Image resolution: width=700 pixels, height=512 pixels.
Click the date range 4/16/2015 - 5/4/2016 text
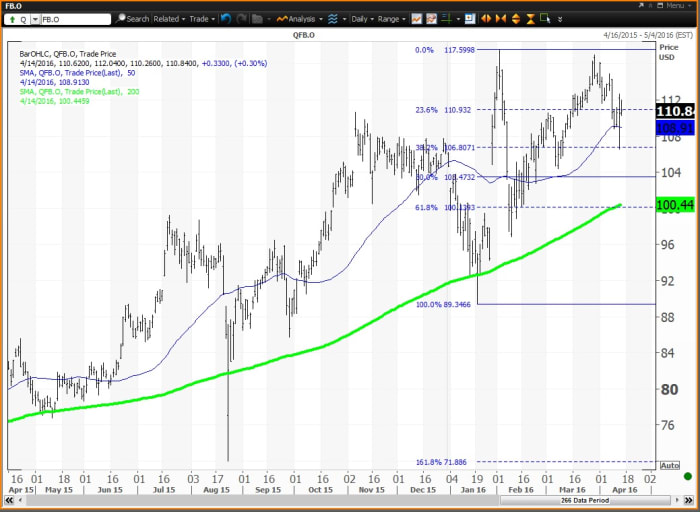pyautogui.click(x=648, y=34)
